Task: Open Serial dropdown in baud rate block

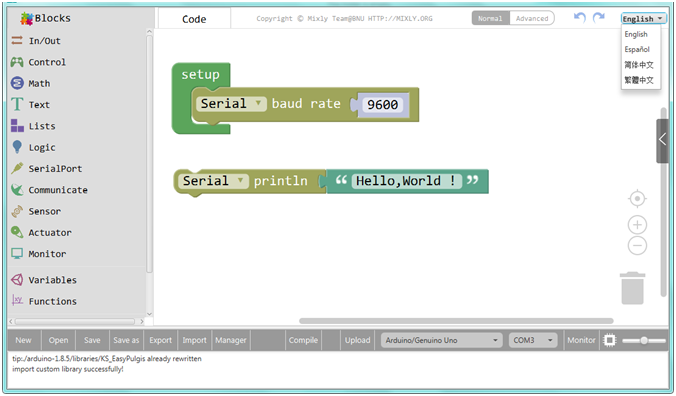Action: [231, 104]
